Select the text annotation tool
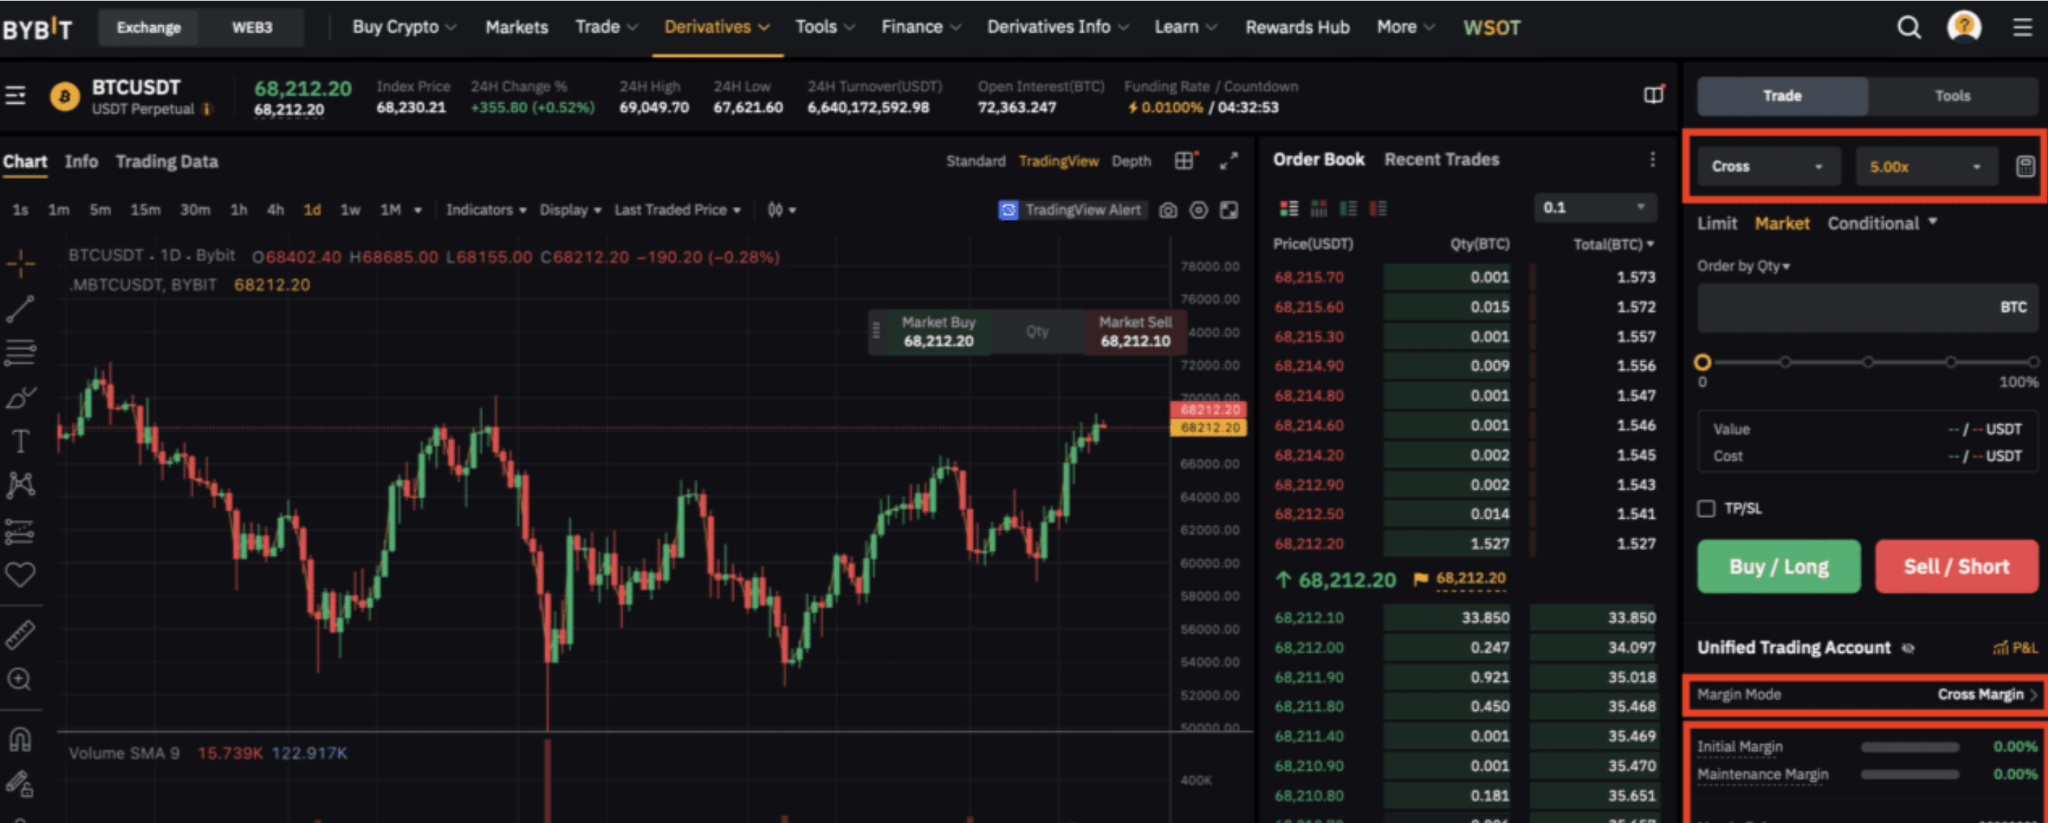The height and width of the screenshot is (823, 2048). pos(20,441)
